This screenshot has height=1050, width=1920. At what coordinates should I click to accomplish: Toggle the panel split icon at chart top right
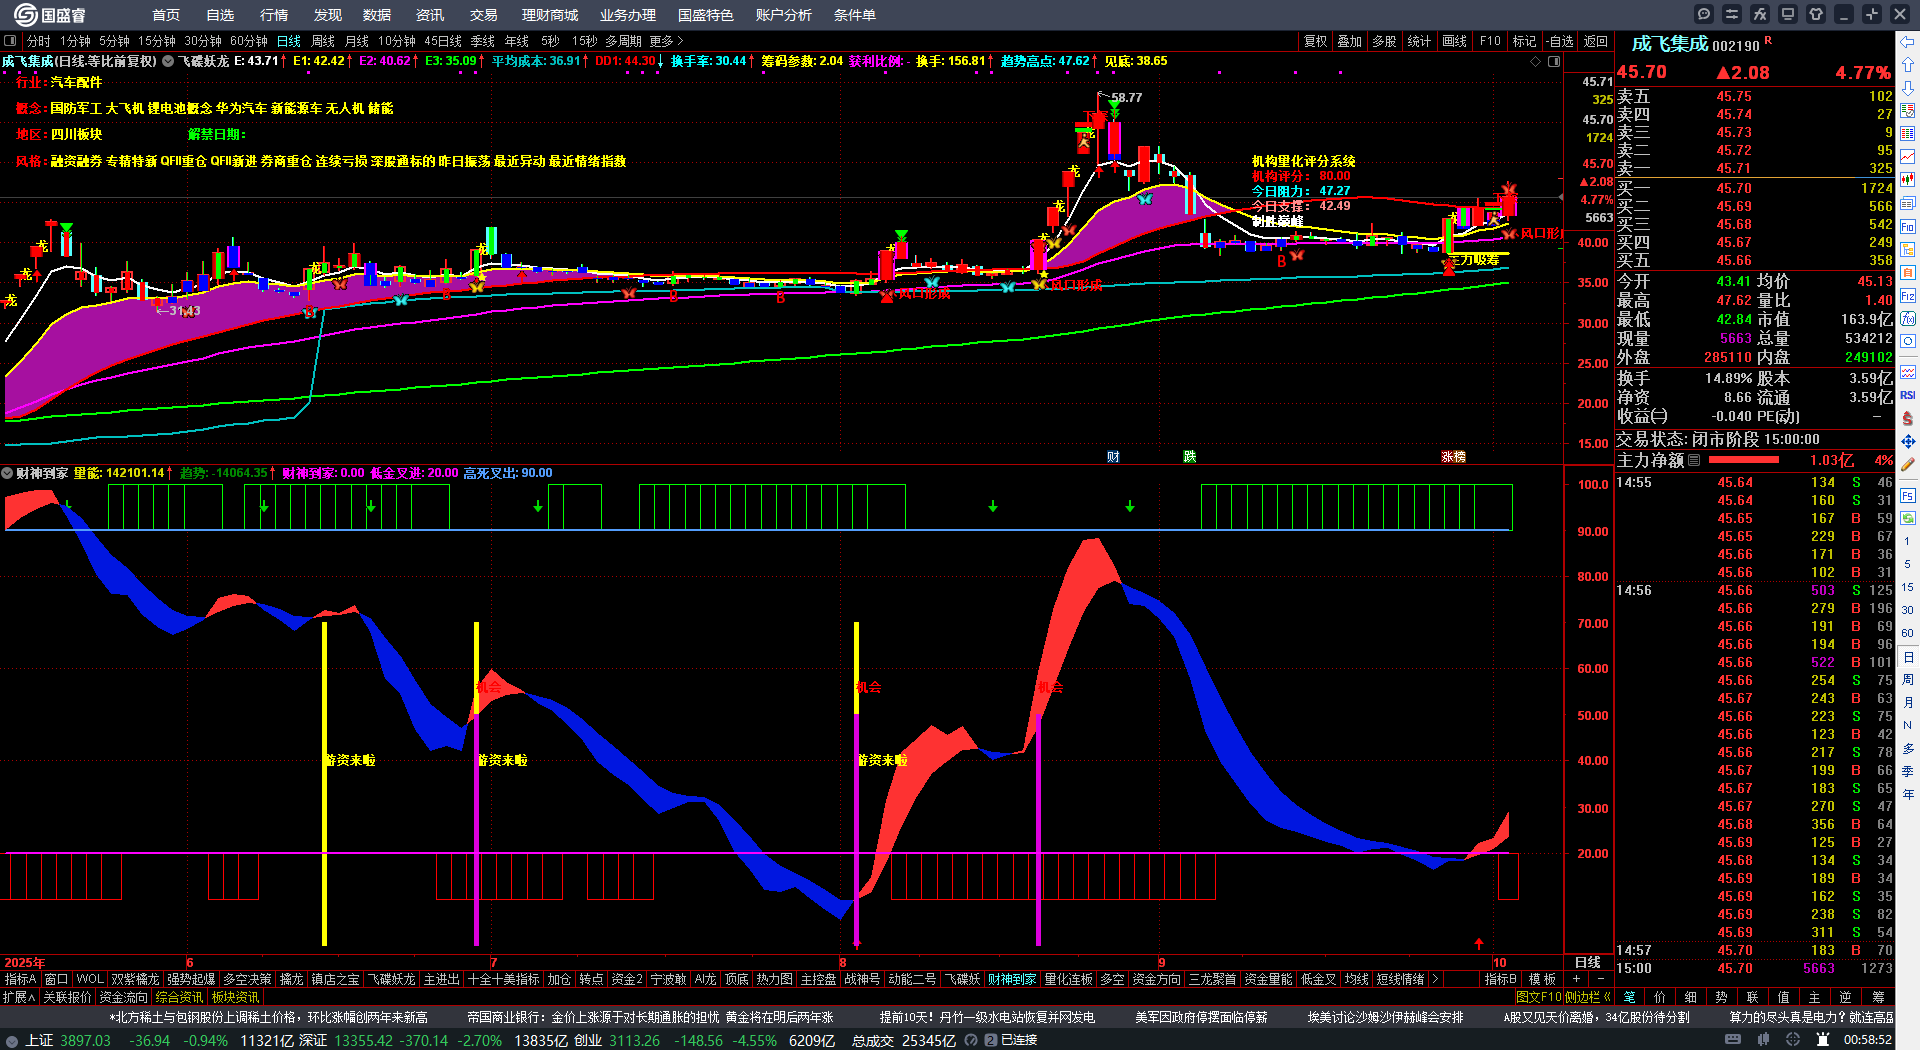tap(1554, 61)
